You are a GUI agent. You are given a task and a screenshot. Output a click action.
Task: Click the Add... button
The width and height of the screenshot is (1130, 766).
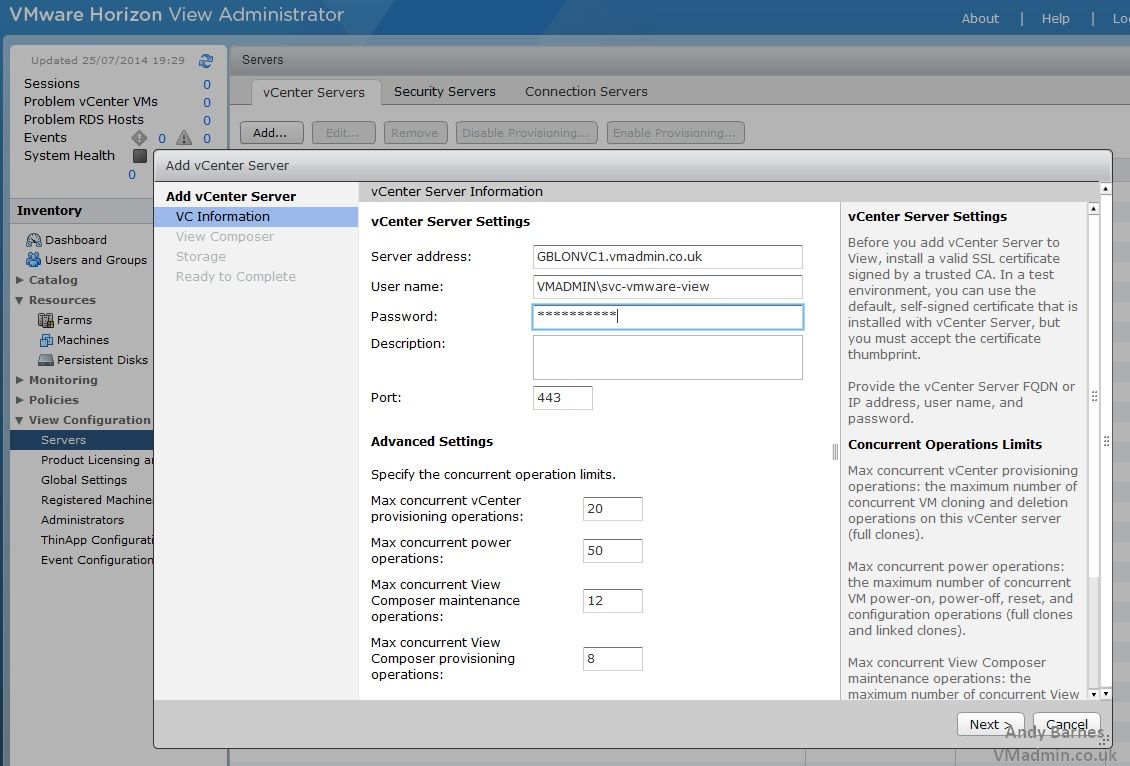tap(272, 133)
